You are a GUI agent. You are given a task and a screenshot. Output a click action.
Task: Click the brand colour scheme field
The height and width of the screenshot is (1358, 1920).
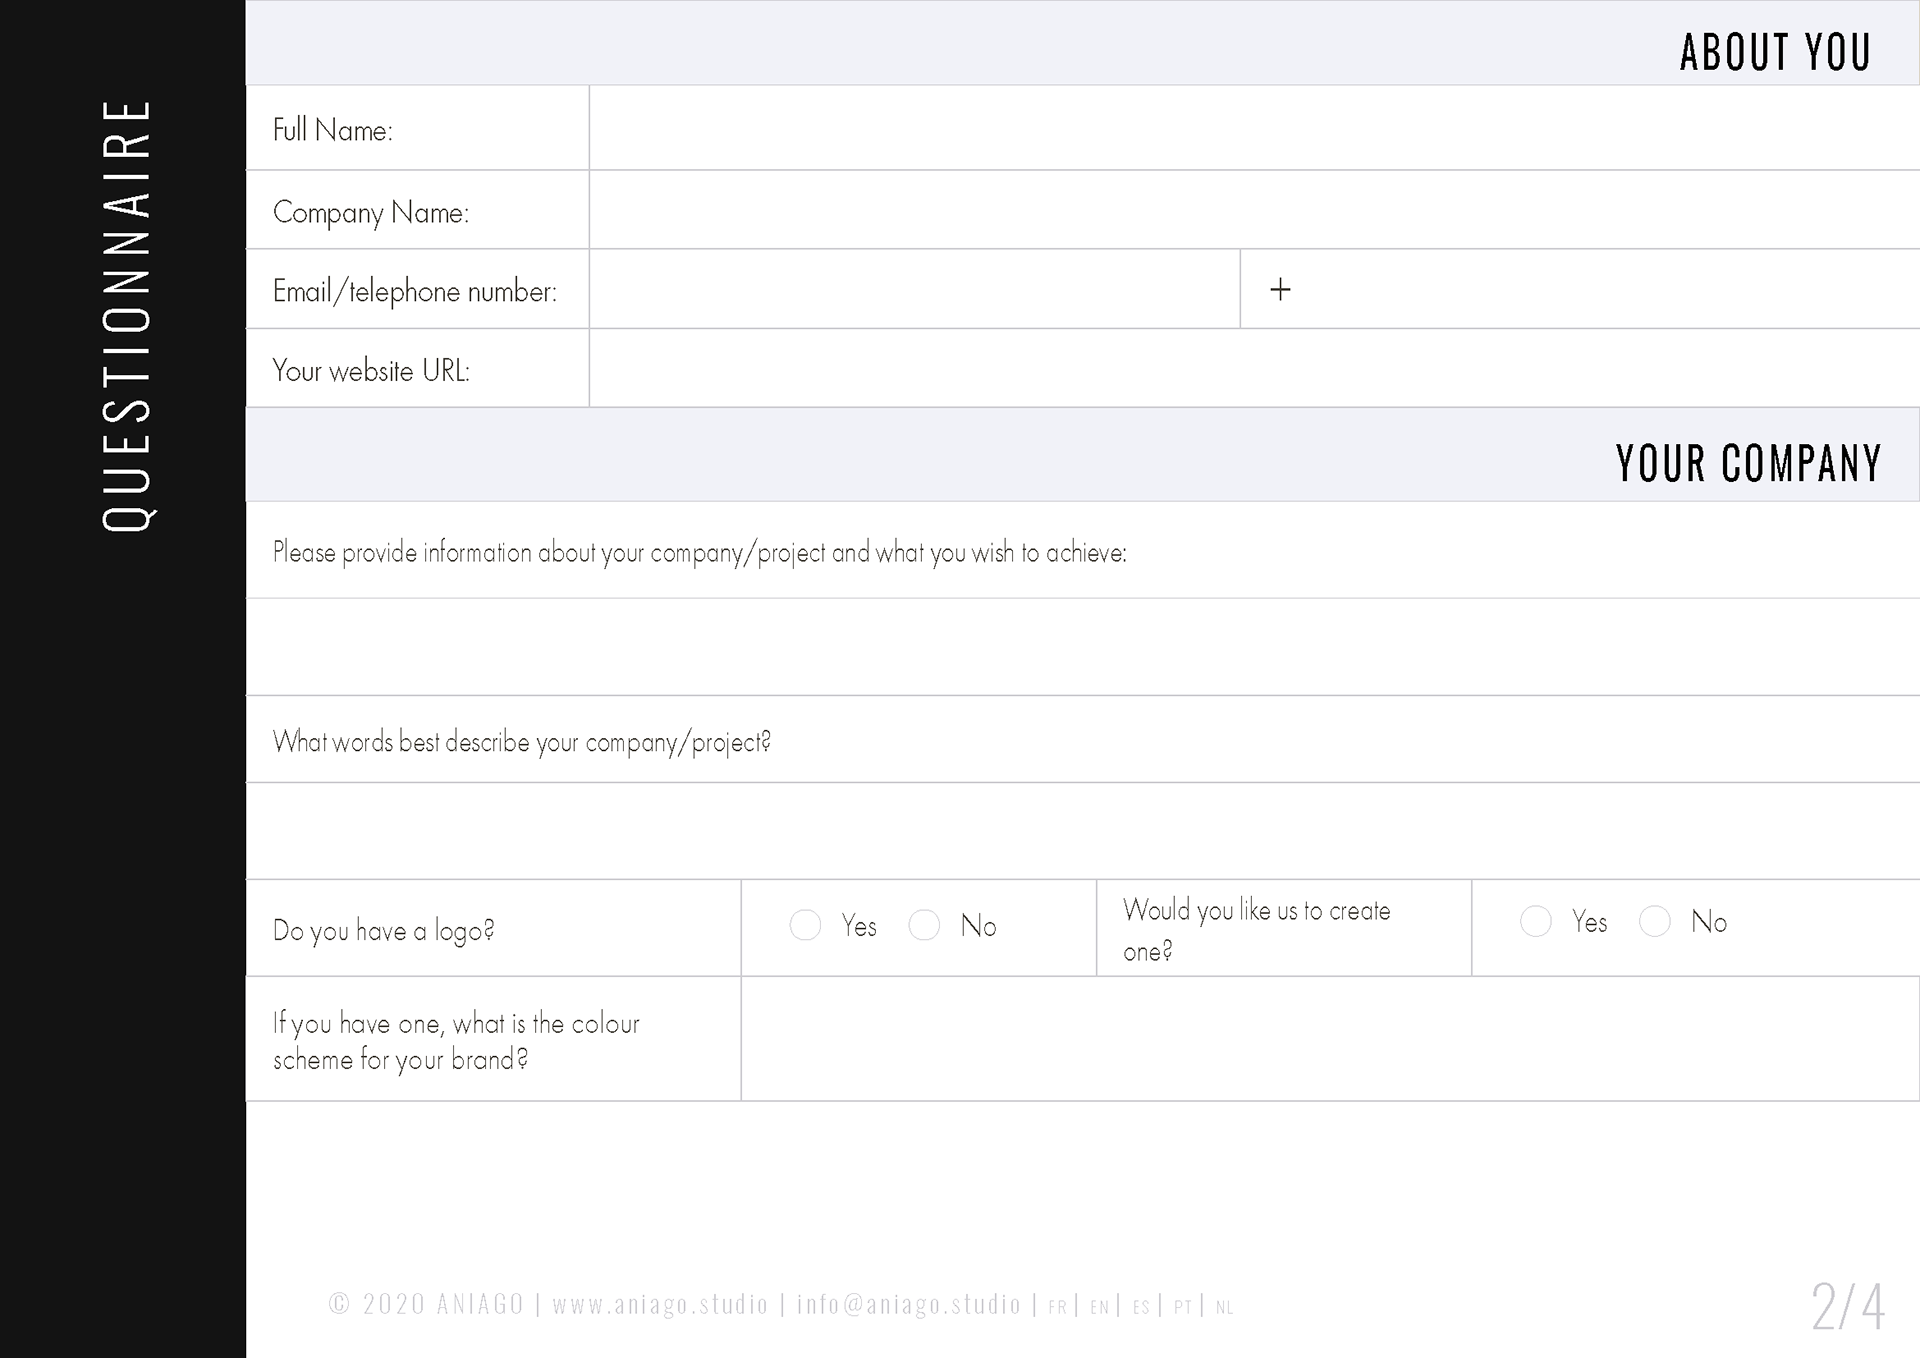[x=1330, y=1039]
